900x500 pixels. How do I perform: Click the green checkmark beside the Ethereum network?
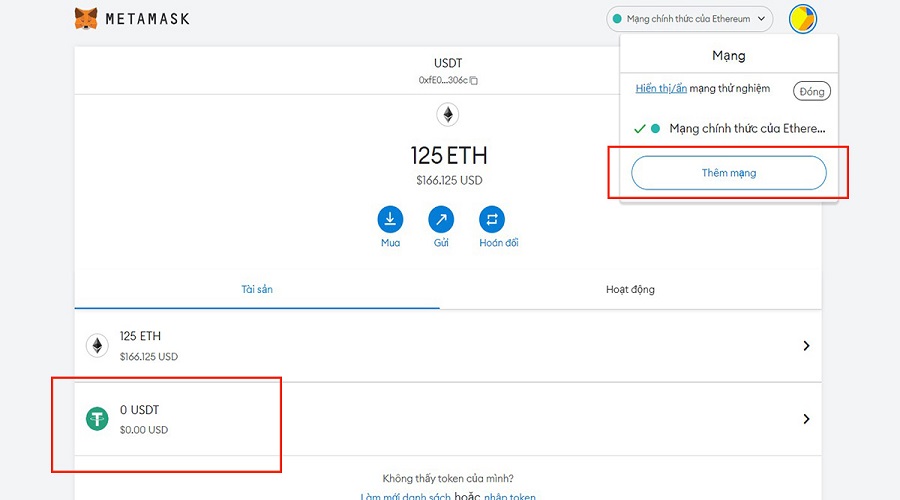pyautogui.click(x=639, y=129)
